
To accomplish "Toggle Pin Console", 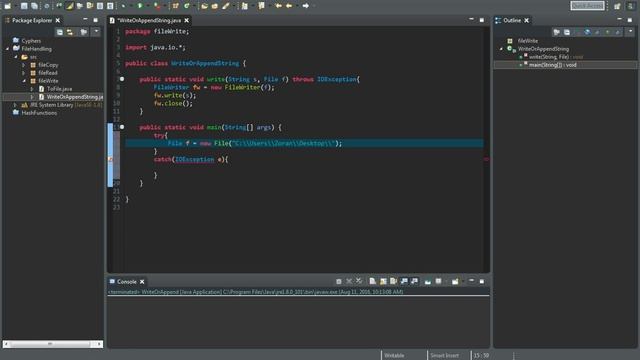I will pyautogui.click(x=427, y=281).
